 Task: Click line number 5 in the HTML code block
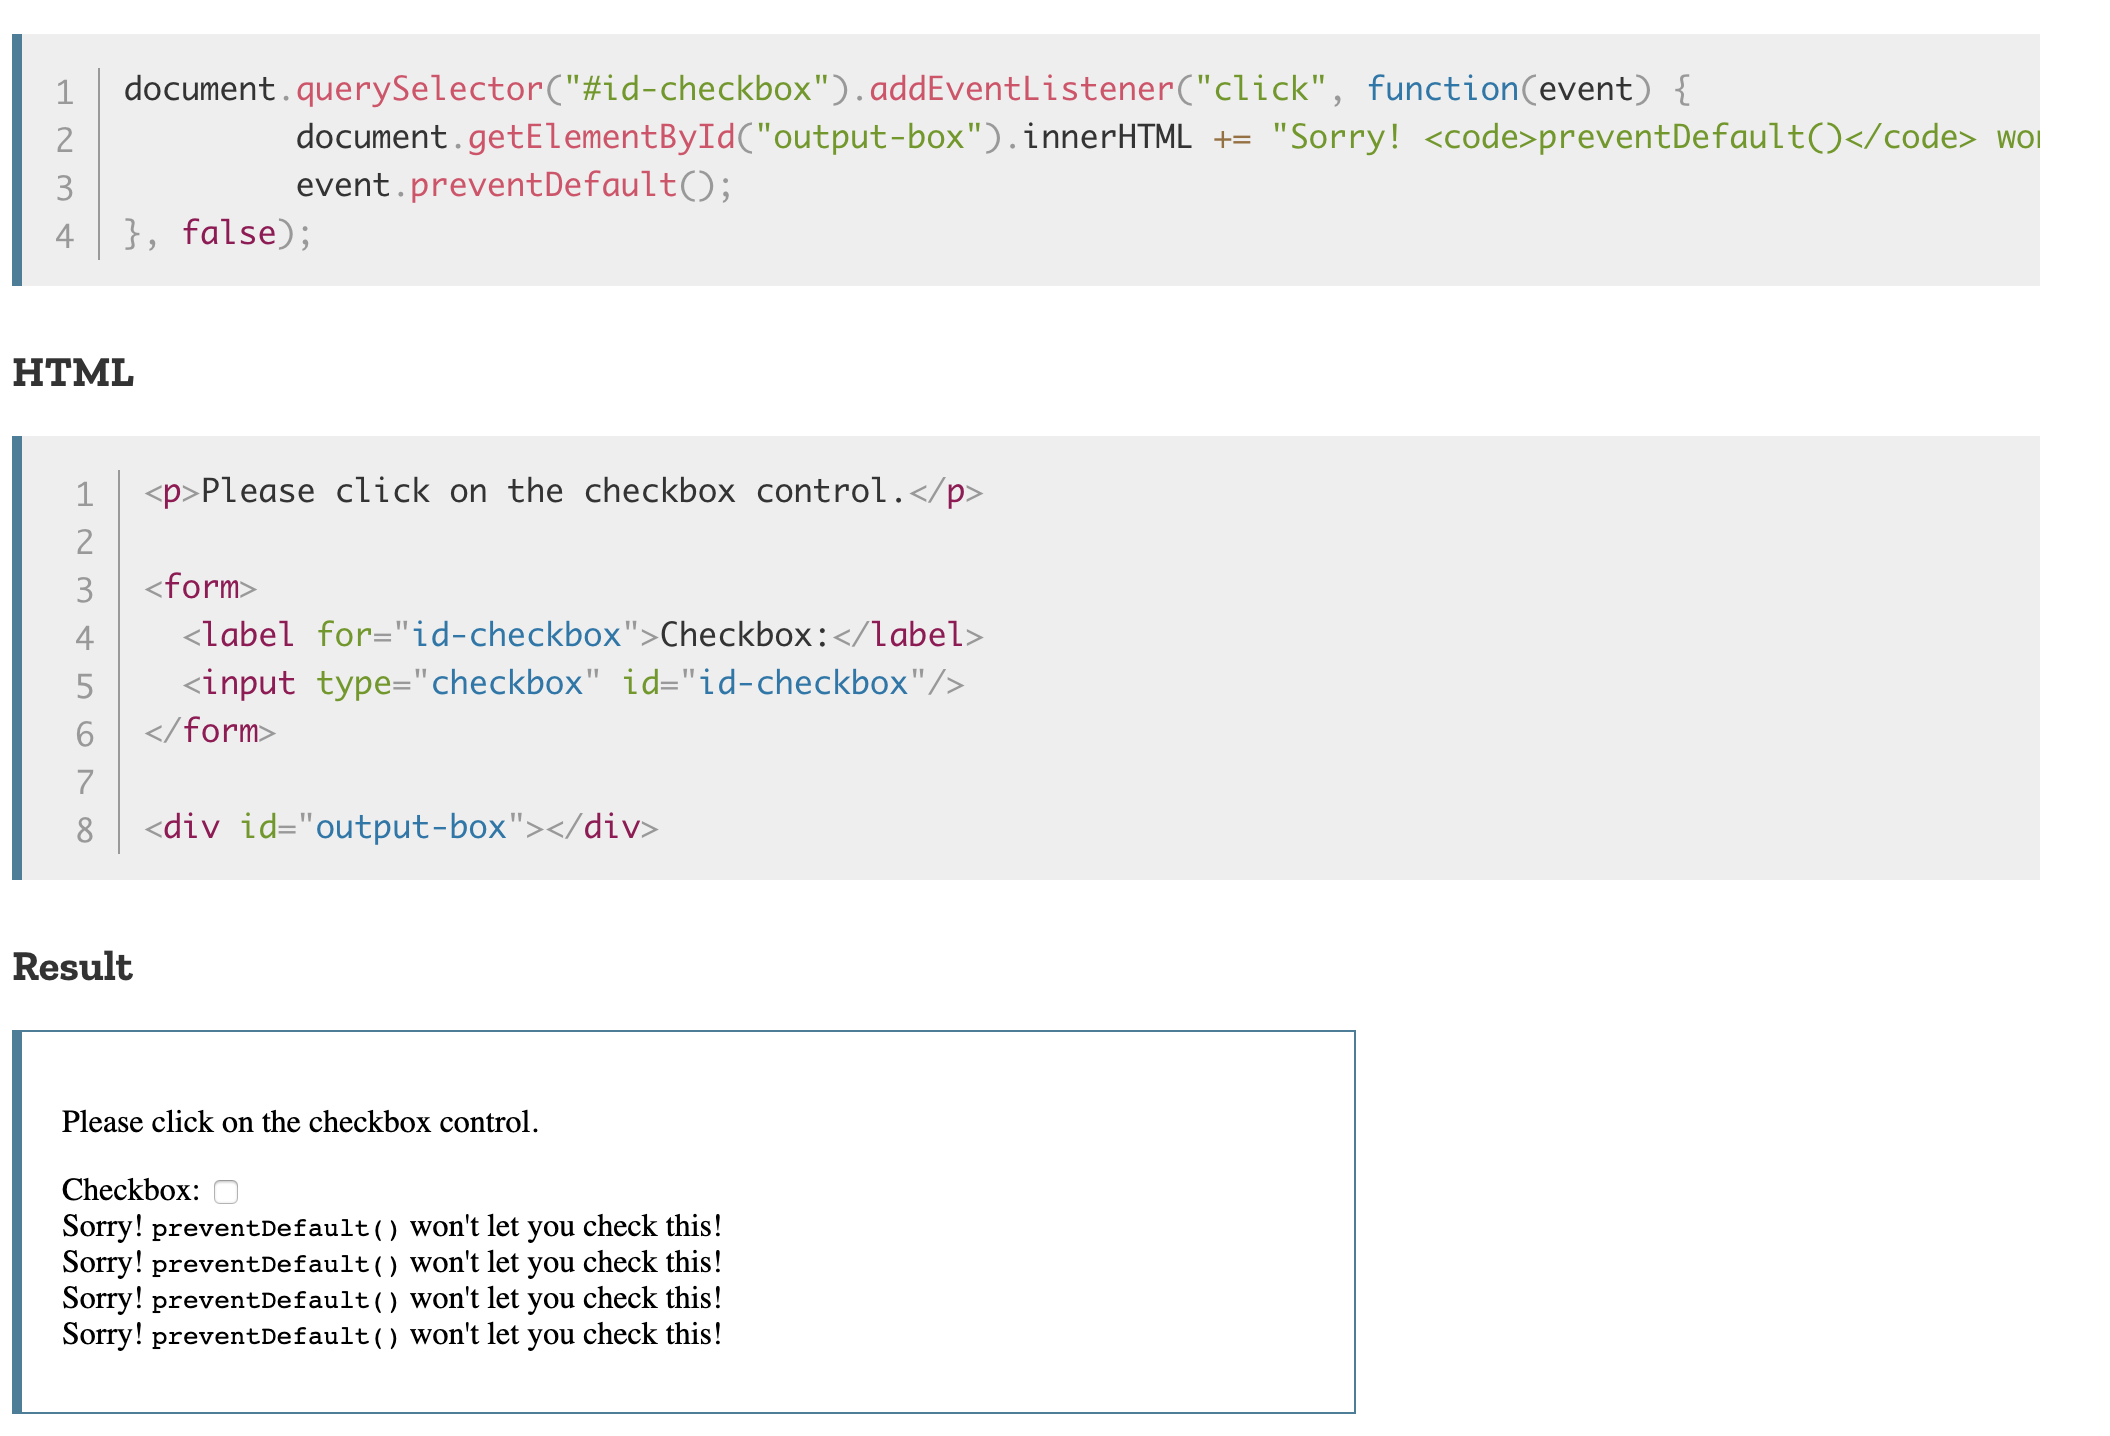point(85,686)
